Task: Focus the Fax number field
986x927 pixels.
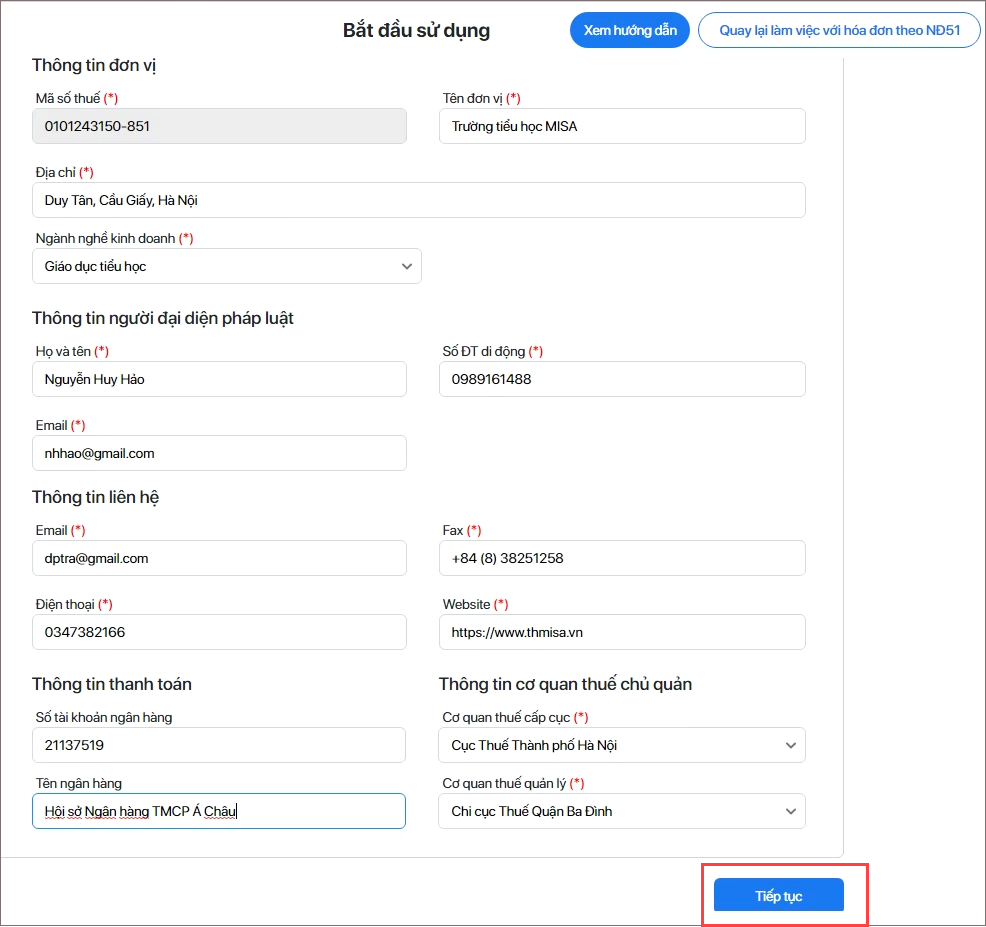Action: tap(621, 558)
